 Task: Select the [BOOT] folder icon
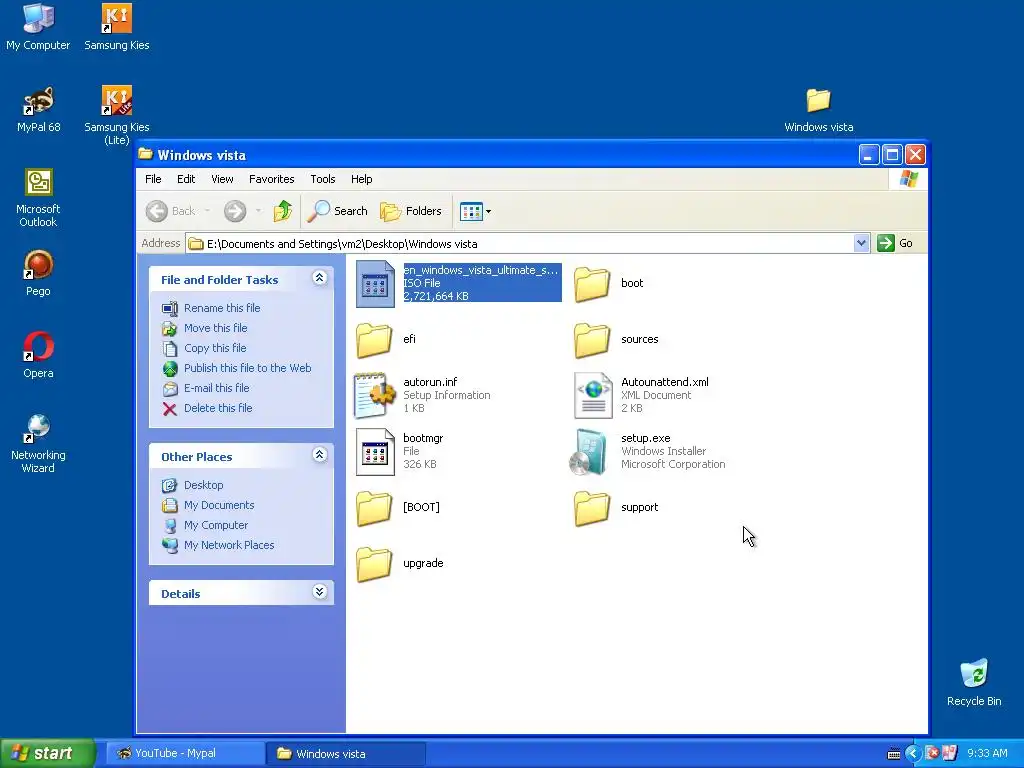coord(374,507)
